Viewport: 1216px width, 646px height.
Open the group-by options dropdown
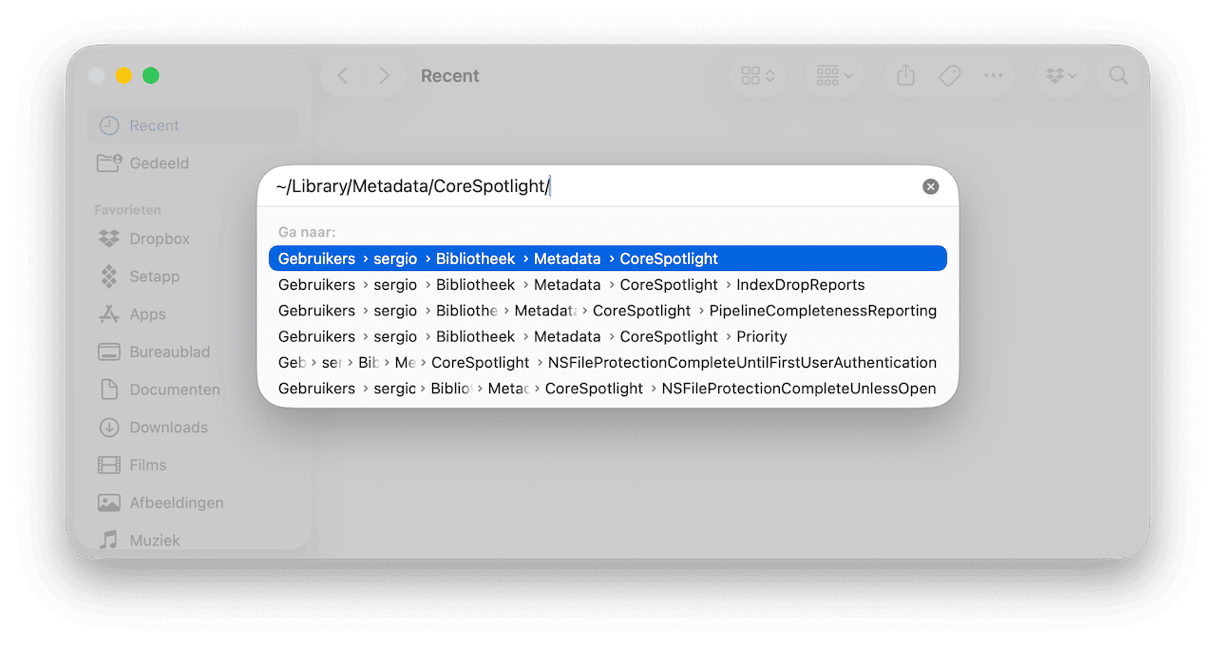point(834,76)
